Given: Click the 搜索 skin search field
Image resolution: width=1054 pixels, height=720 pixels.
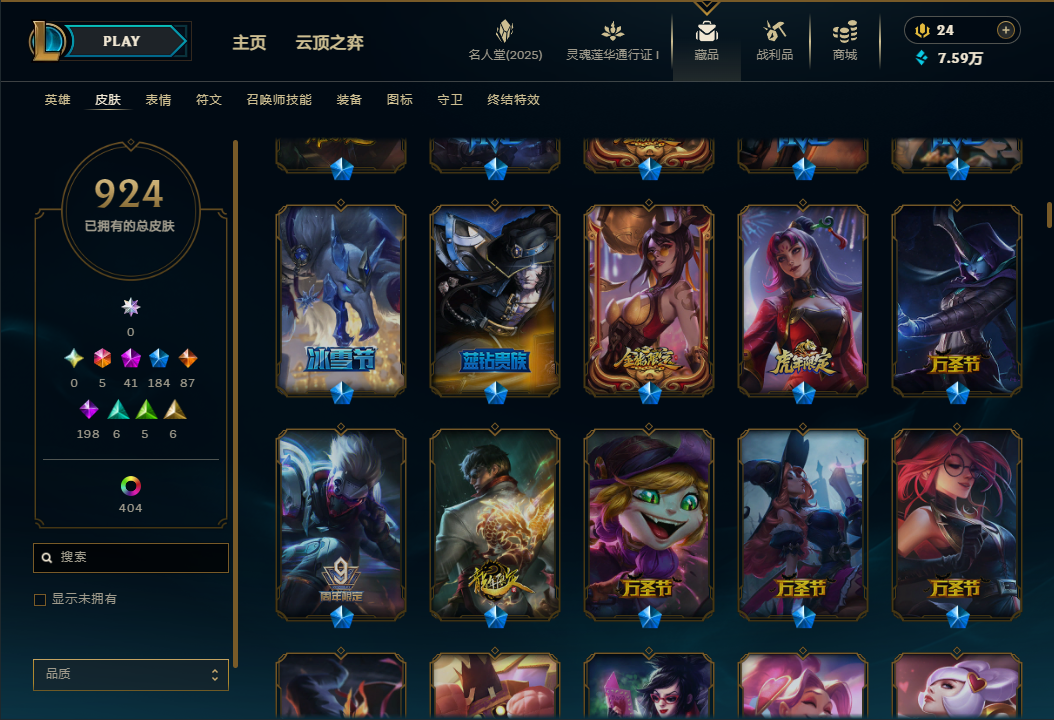Looking at the screenshot, I should coord(131,558).
